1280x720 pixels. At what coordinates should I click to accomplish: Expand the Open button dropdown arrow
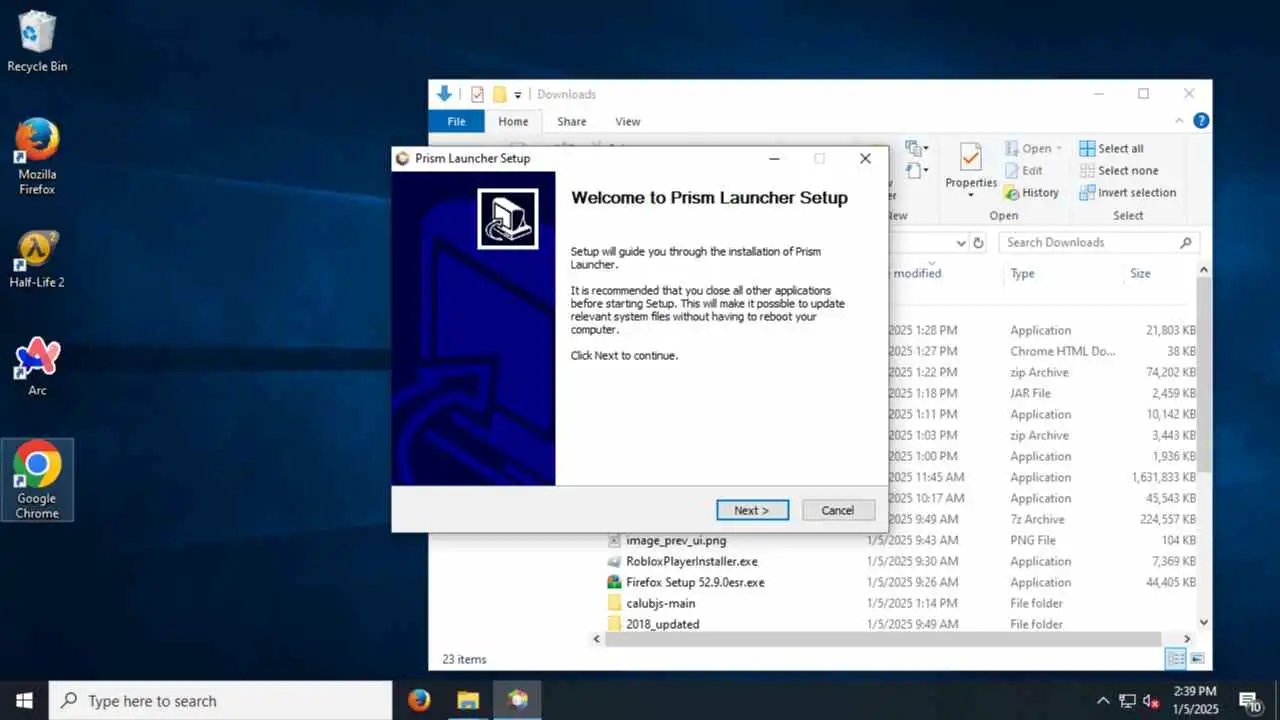tap(1059, 148)
